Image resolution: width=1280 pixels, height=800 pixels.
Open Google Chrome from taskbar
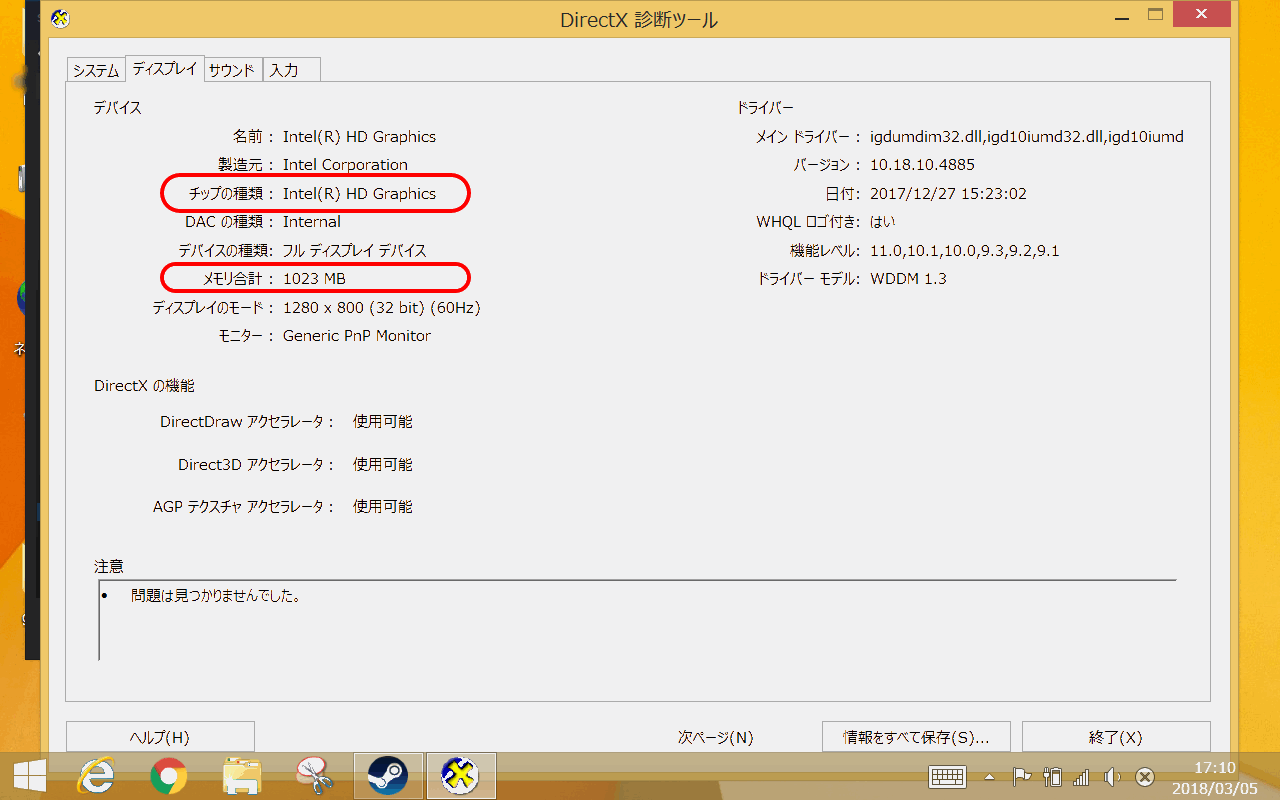[168, 775]
